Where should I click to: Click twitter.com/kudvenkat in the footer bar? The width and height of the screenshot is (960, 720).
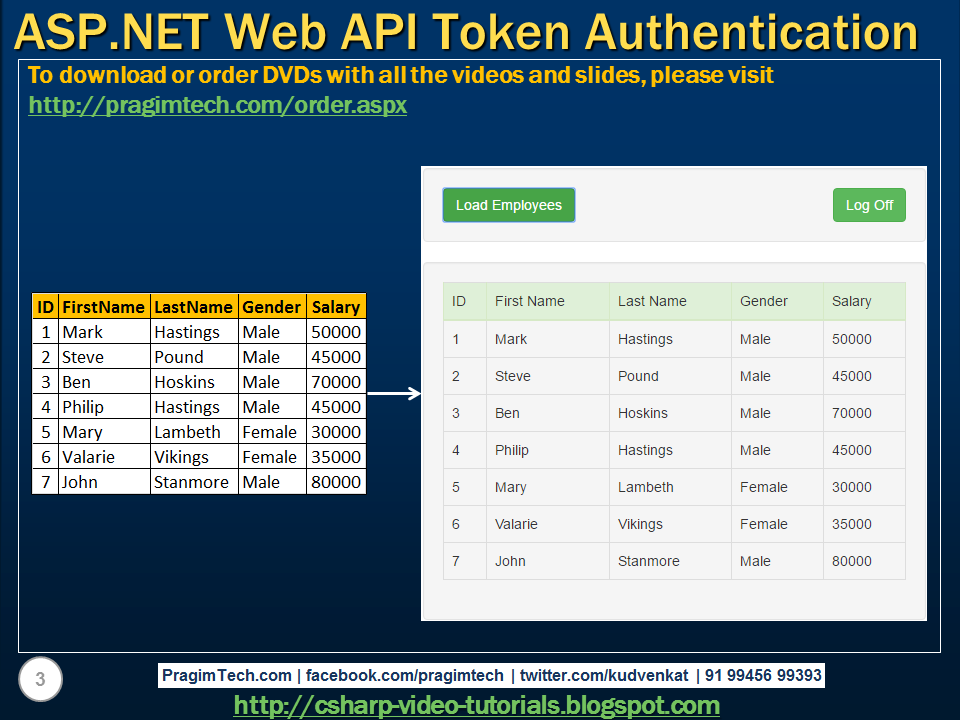604,675
